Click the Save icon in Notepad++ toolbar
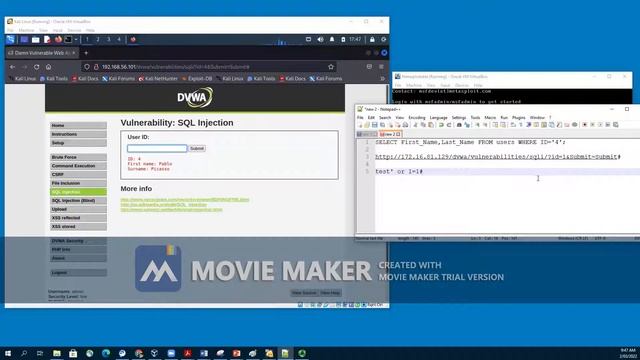Viewport: 640px width, 360px height. [375, 124]
